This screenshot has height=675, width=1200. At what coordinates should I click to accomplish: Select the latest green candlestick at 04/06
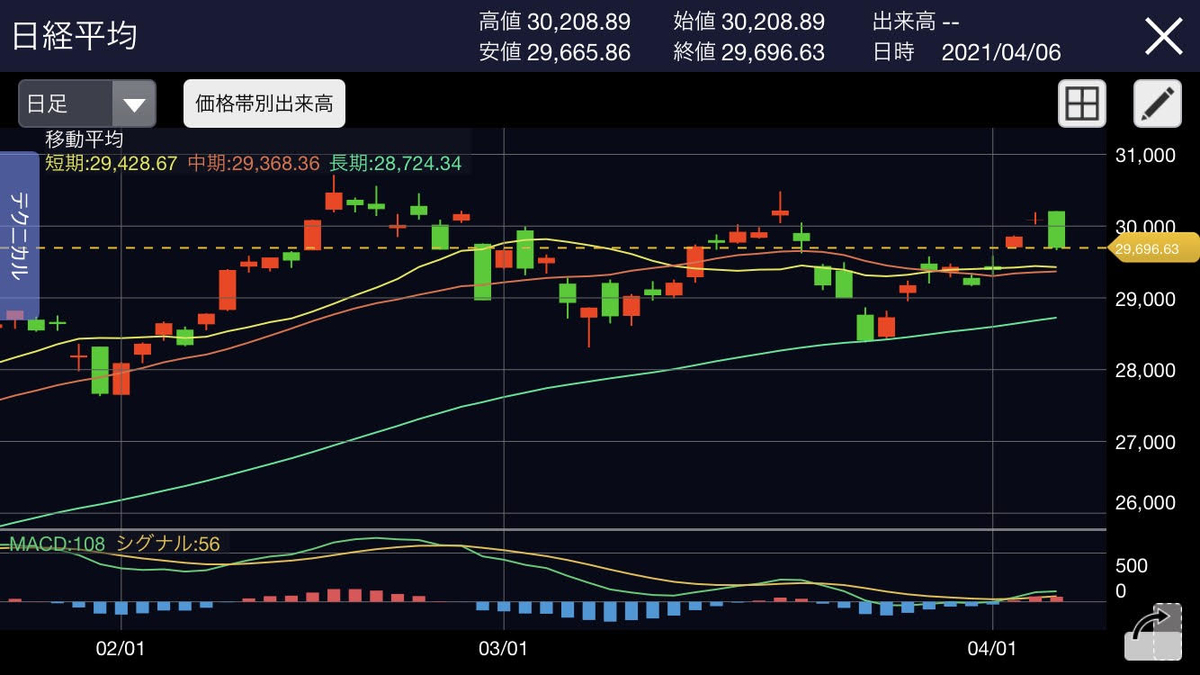pyautogui.click(x=1056, y=229)
